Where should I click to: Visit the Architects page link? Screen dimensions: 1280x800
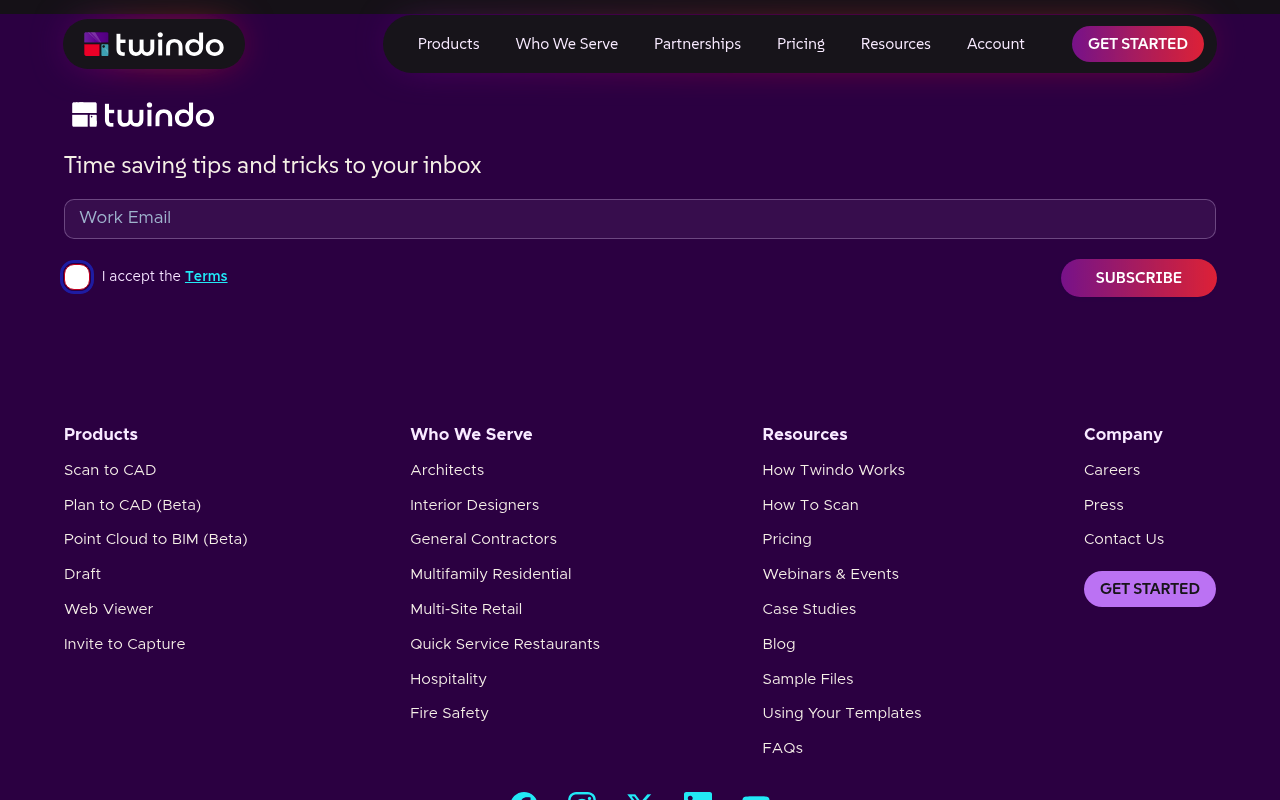[x=447, y=470]
